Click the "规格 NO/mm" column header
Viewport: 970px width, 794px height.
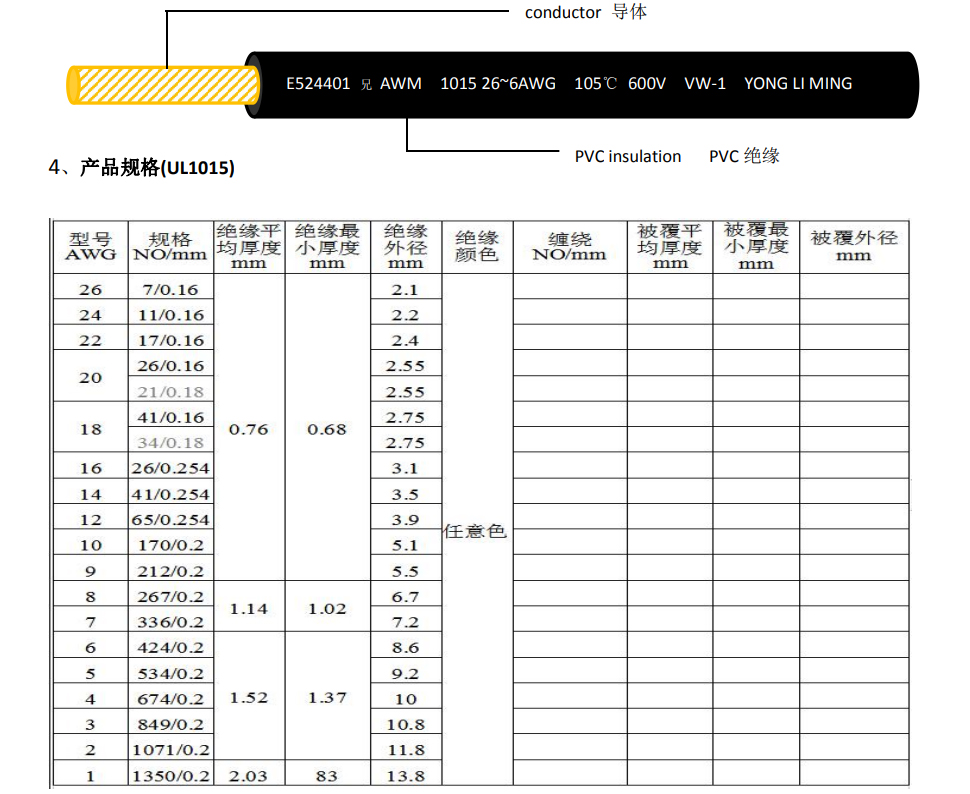click(x=169, y=247)
